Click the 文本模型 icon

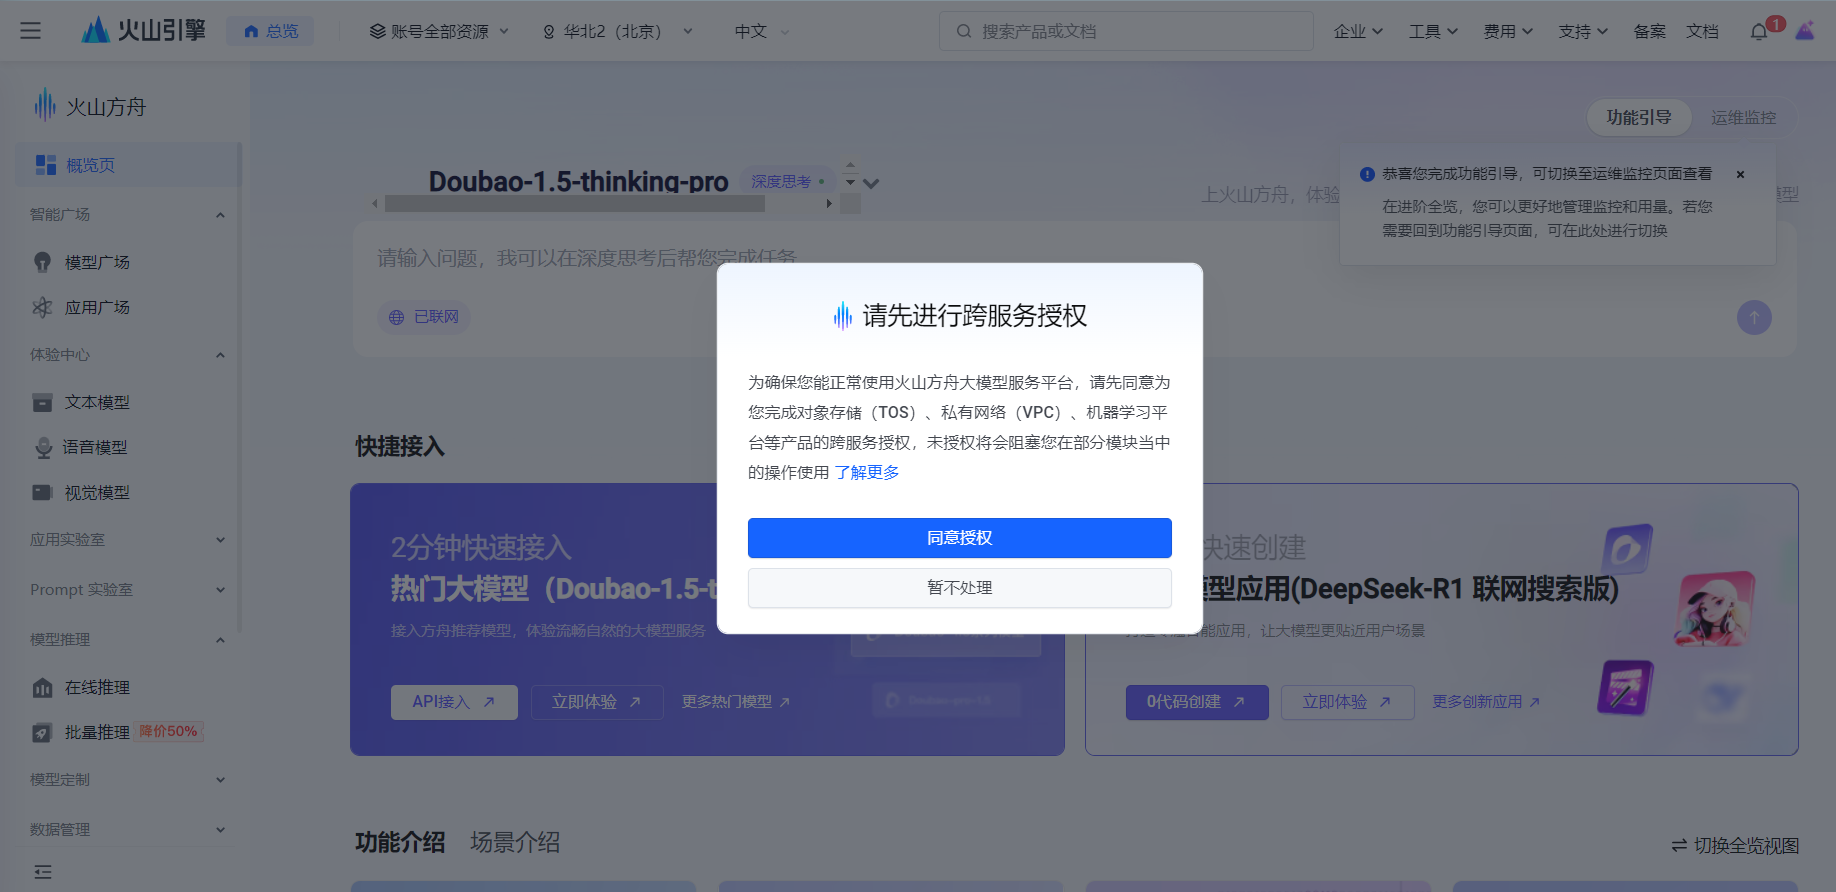[x=42, y=402]
